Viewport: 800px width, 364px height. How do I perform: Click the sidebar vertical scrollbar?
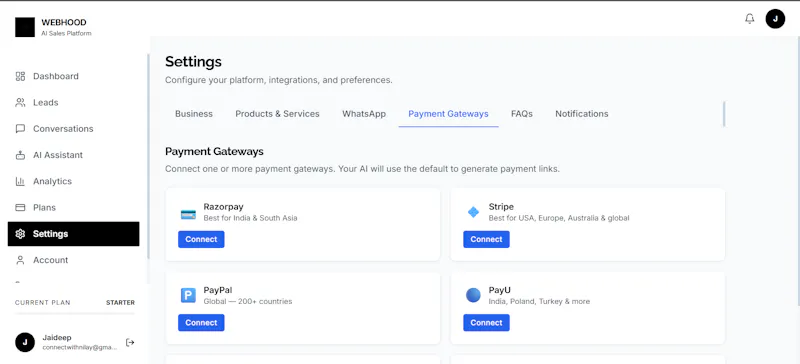coord(148,156)
